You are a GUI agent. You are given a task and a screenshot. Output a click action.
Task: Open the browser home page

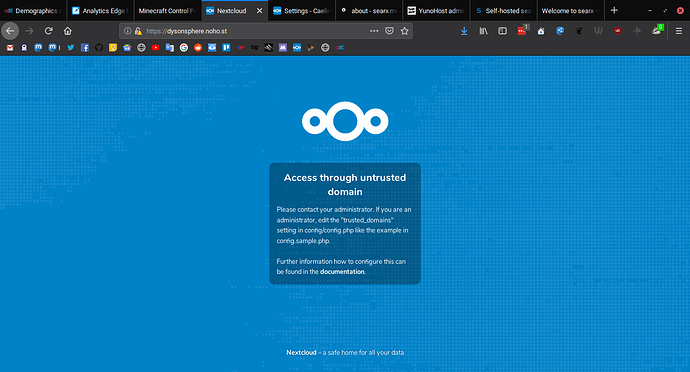[x=67, y=31]
